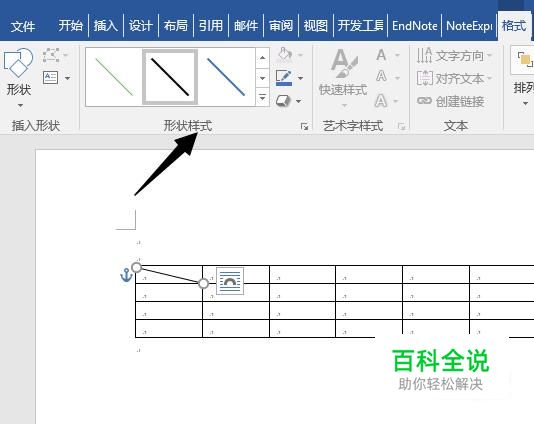Open the Shape Fill dropdown arrow
The image size is (534, 424).
pos(300,55)
